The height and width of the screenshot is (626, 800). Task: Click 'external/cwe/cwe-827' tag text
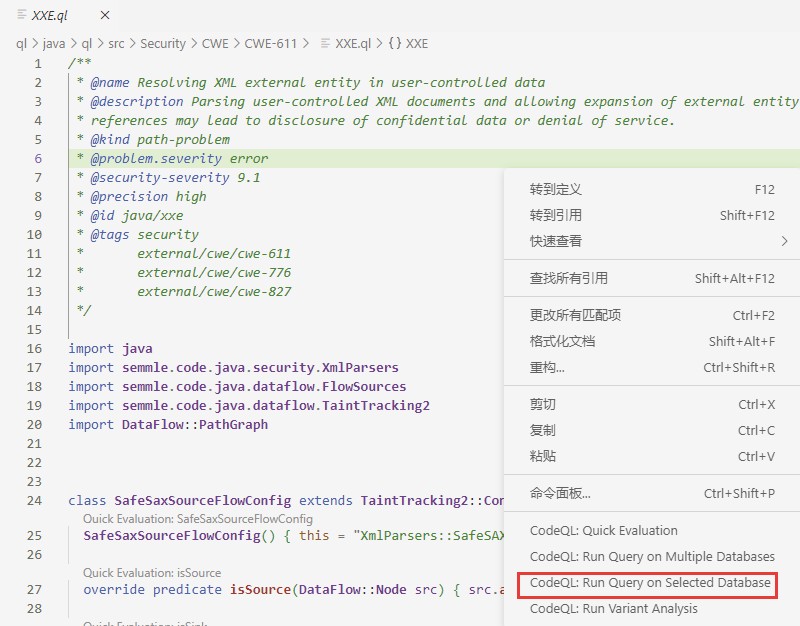tap(214, 292)
